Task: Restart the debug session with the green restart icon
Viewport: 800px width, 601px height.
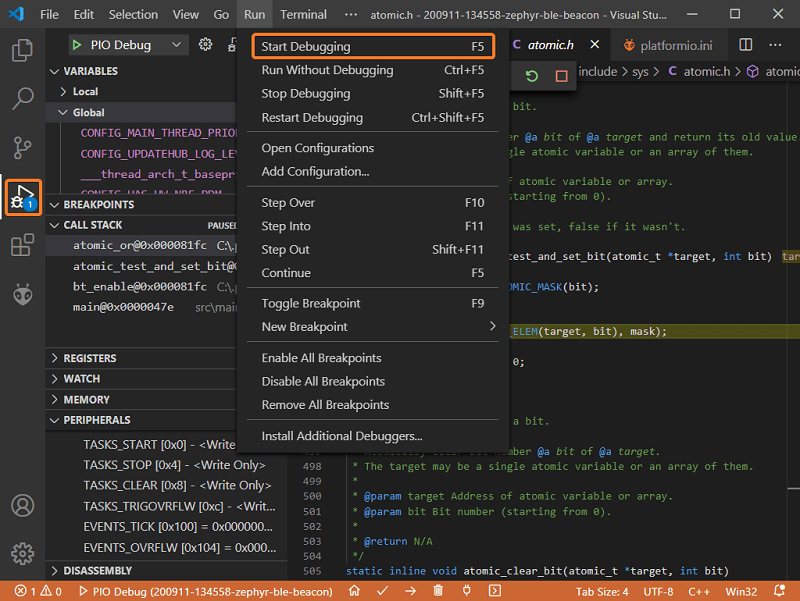Action: [531, 75]
